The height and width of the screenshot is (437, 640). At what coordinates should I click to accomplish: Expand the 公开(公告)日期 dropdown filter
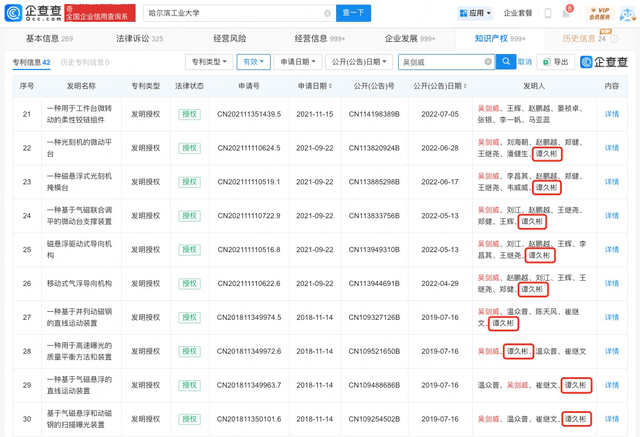coord(358,62)
